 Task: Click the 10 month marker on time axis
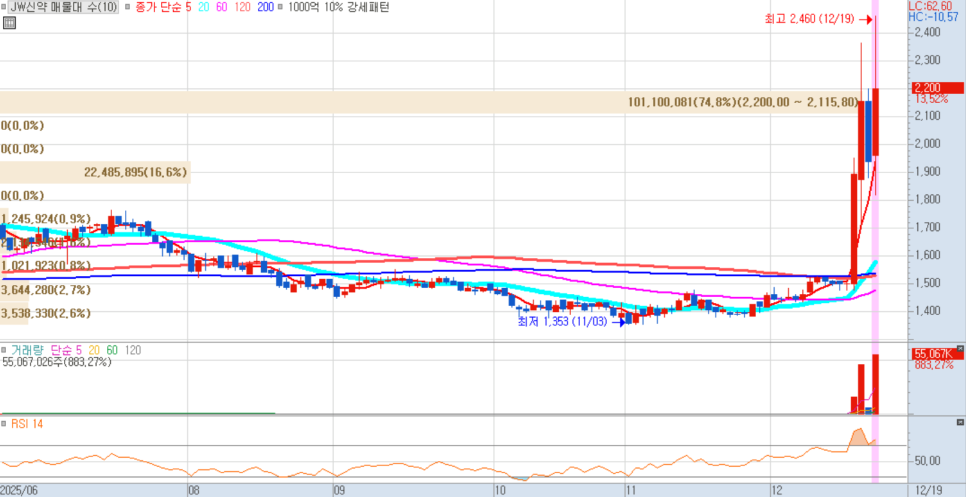tap(500, 491)
